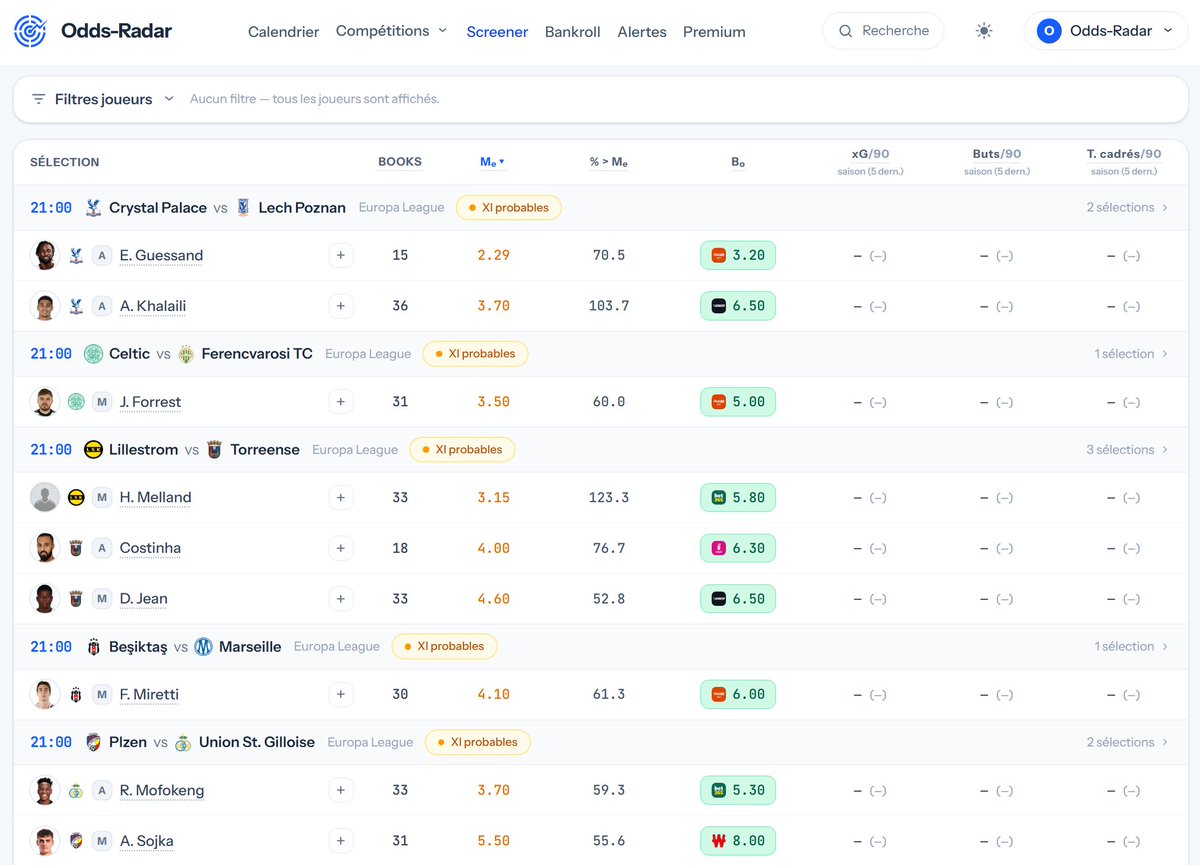Click the Lillestrom club crest in match header
Screen dimensions: 1200x865
(x=94, y=450)
